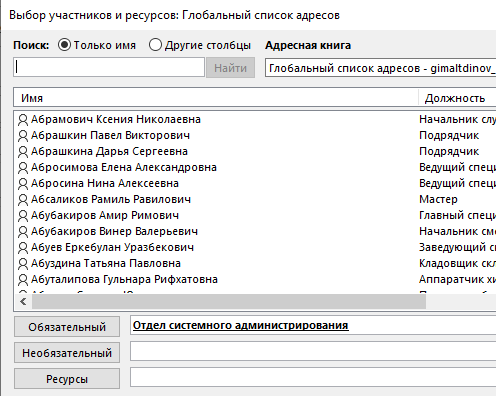Select the name Абросимова Елена Александровна
The image size is (496, 396).
click(x=124, y=167)
